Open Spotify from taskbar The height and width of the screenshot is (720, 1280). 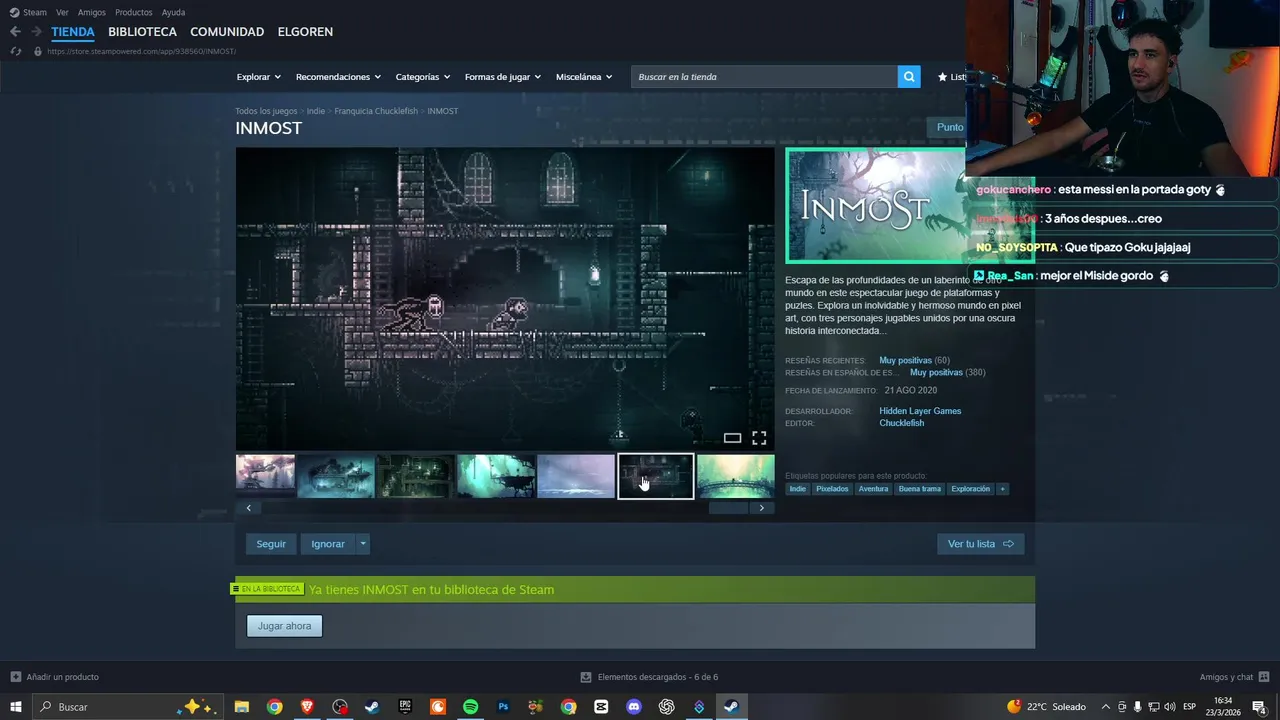tap(470, 707)
